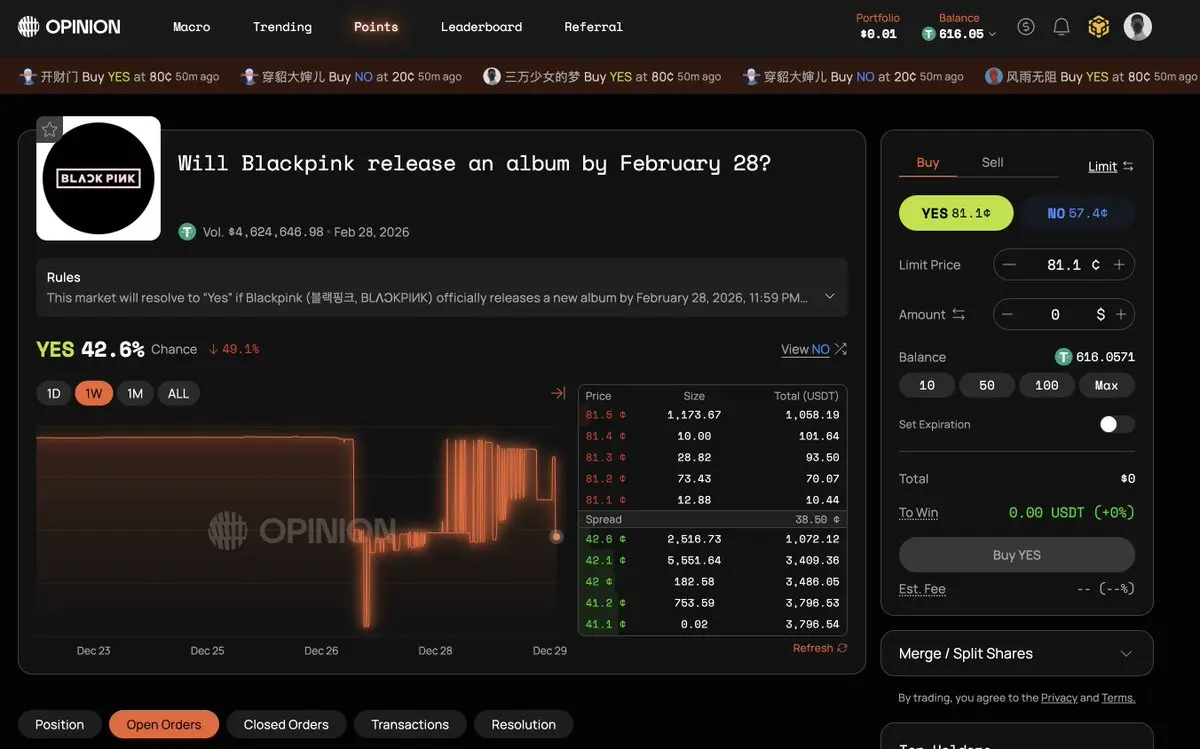Collapse order book arrow icon
This screenshot has height=749, width=1200.
pyautogui.click(x=558, y=393)
